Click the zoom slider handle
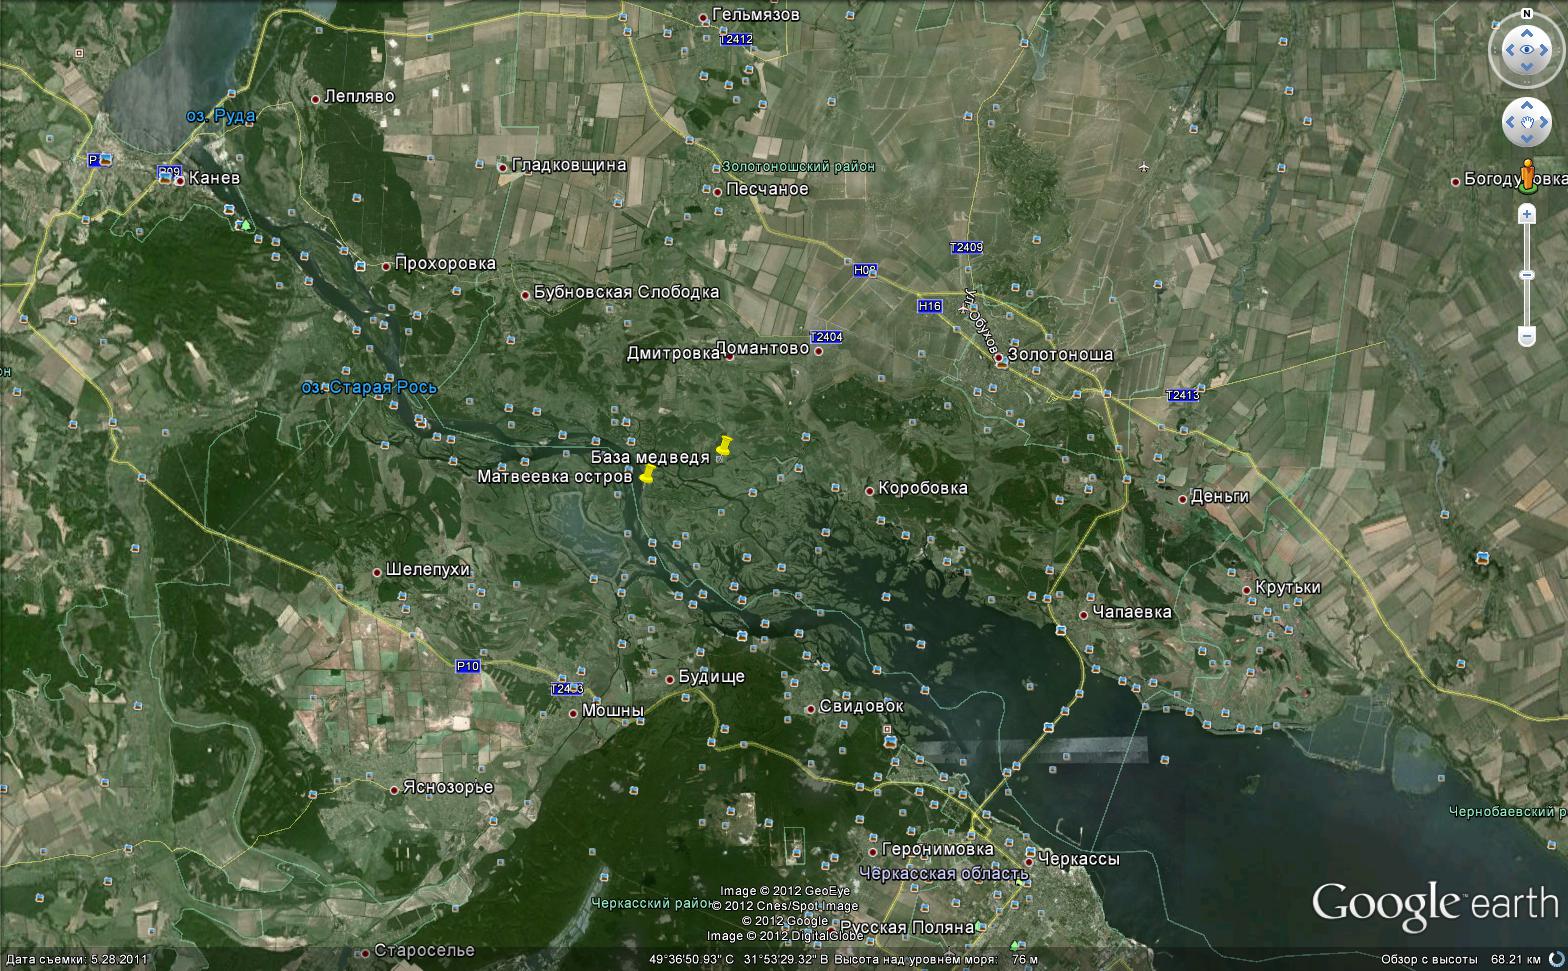 pyautogui.click(x=1527, y=275)
